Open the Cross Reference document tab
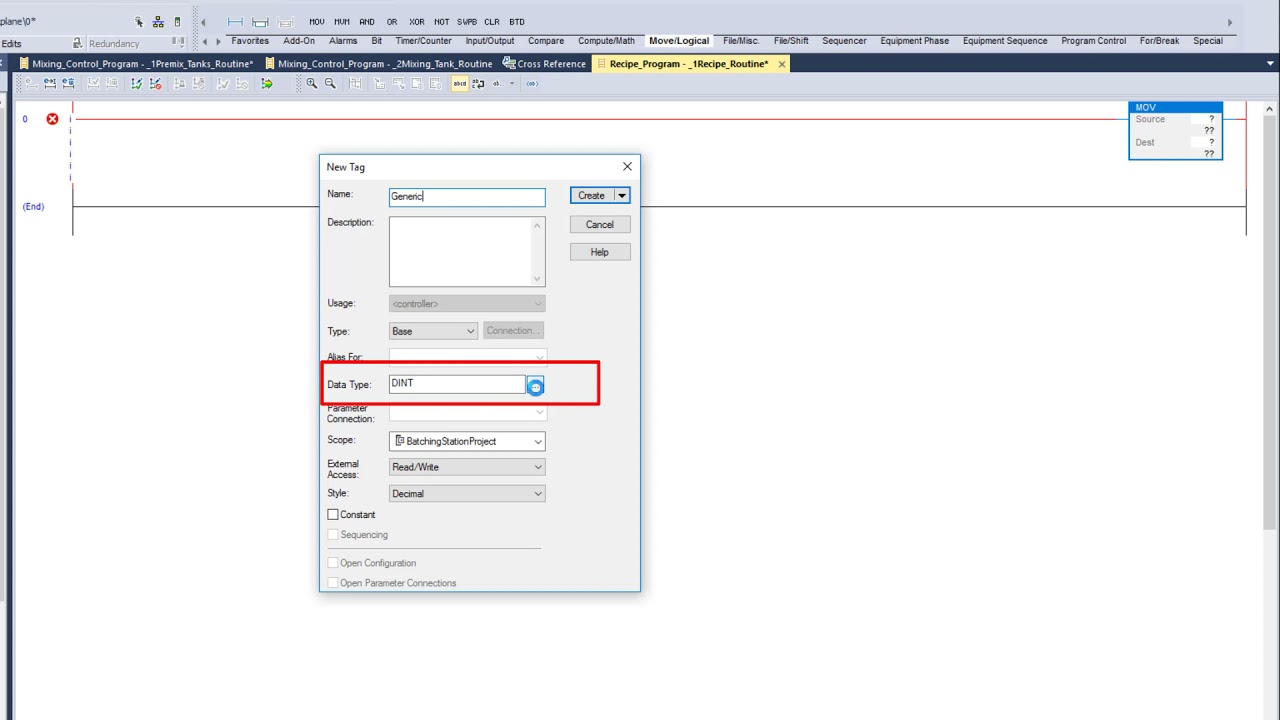1280x720 pixels. (545, 64)
